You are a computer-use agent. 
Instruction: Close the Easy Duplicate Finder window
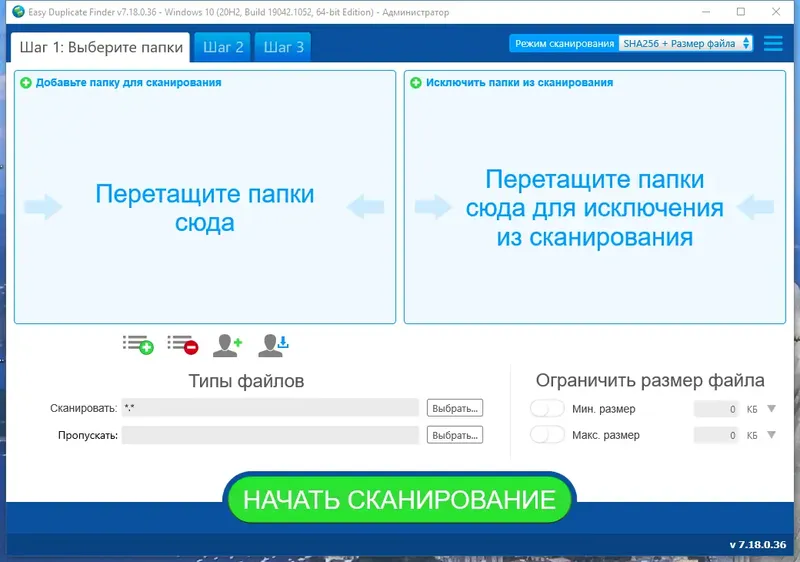click(x=776, y=12)
